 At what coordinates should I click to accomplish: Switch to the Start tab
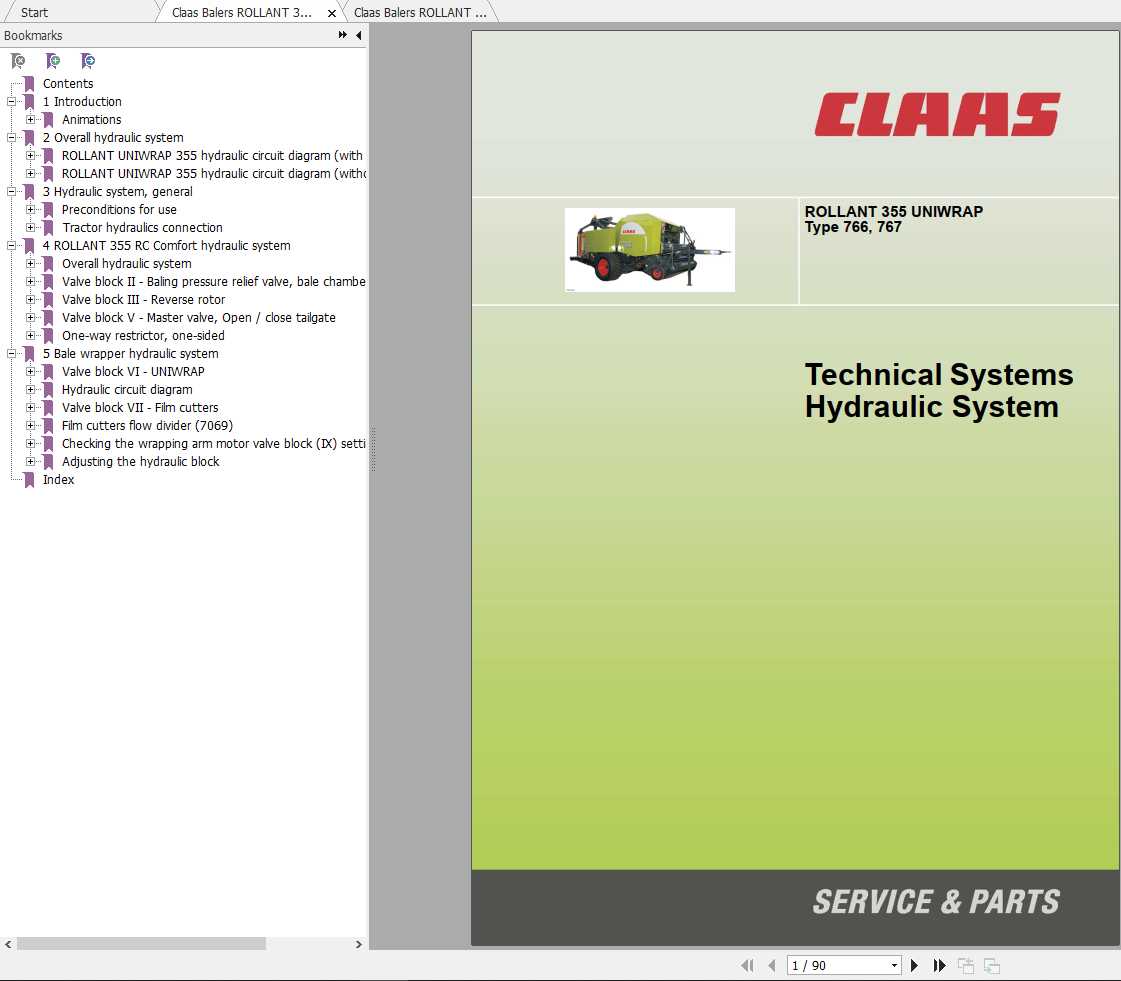pos(33,12)
